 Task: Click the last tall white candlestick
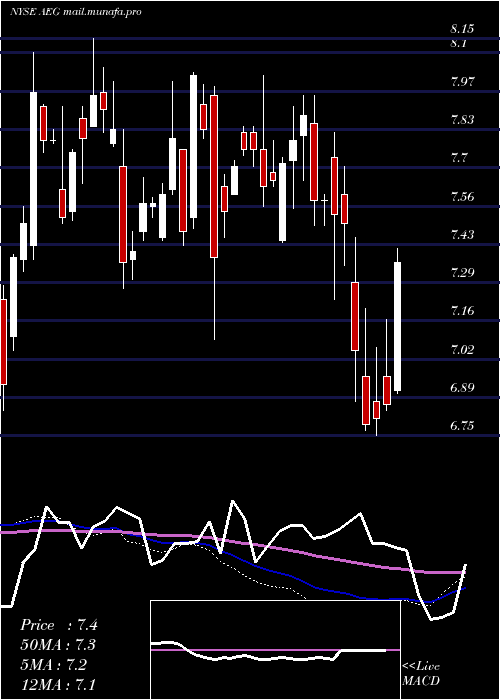pos(397,326)
